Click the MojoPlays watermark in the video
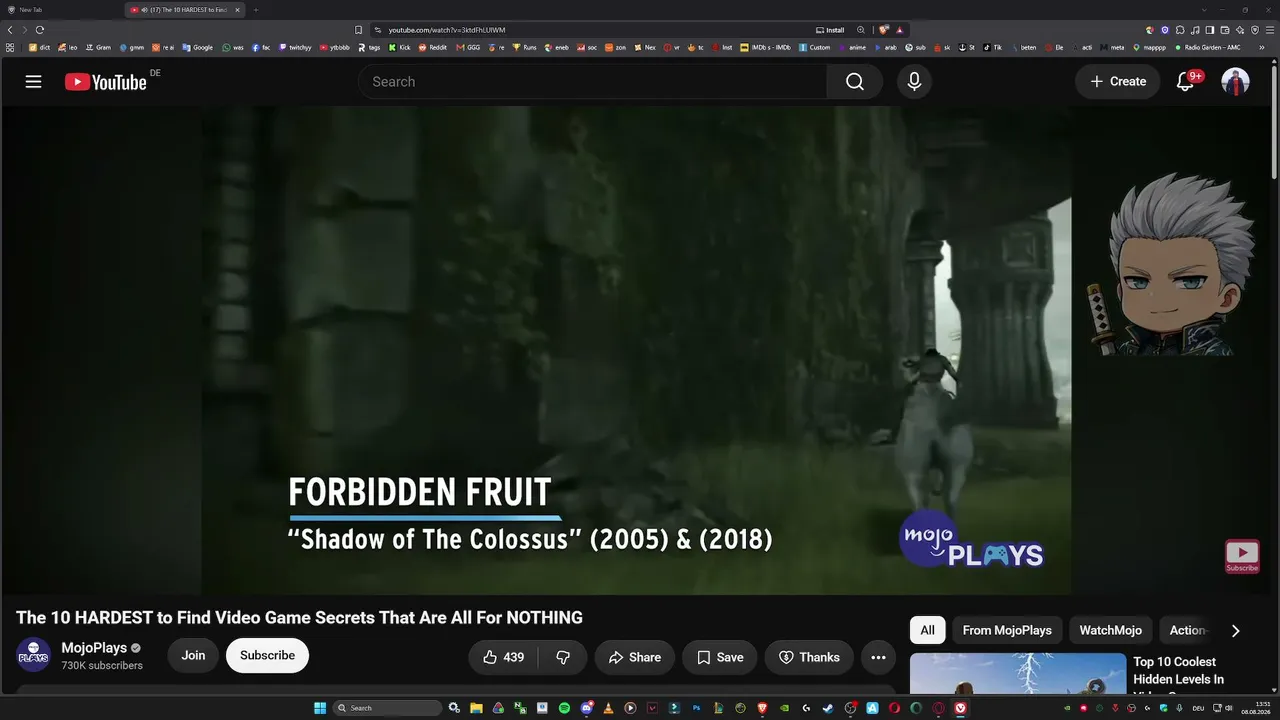Viewport: 1280px width, 720px height. point(971,541)
